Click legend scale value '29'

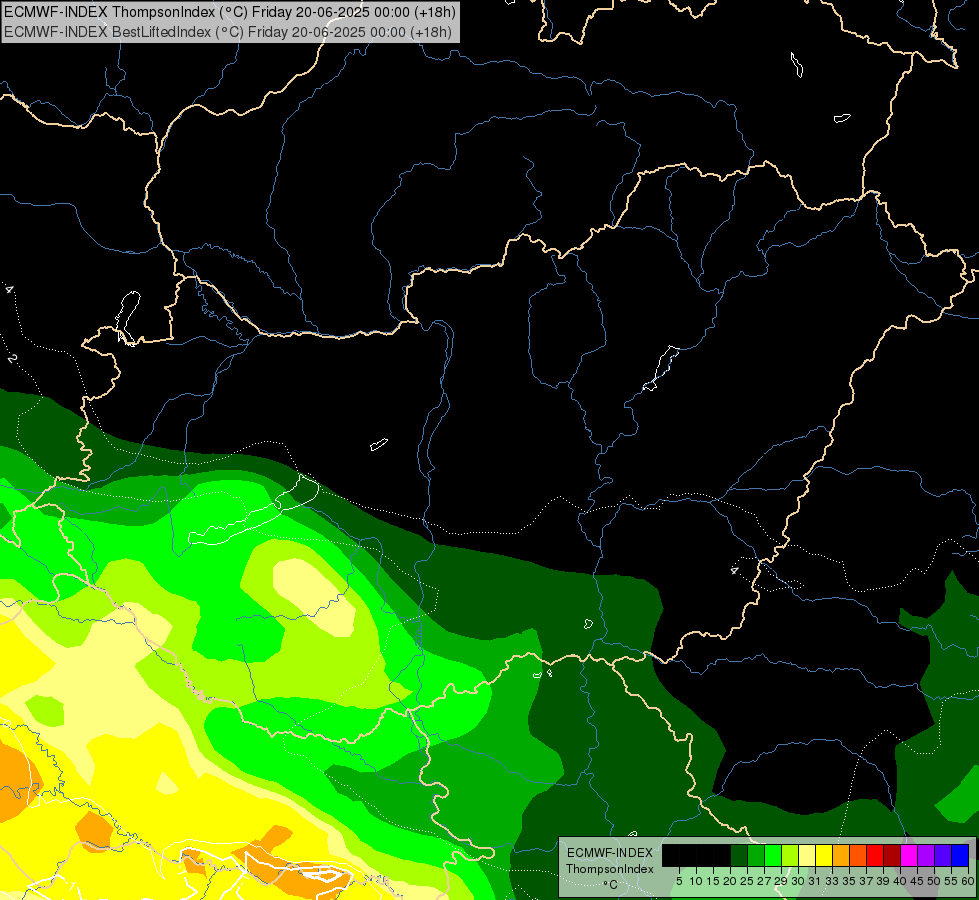pos(781,881)
